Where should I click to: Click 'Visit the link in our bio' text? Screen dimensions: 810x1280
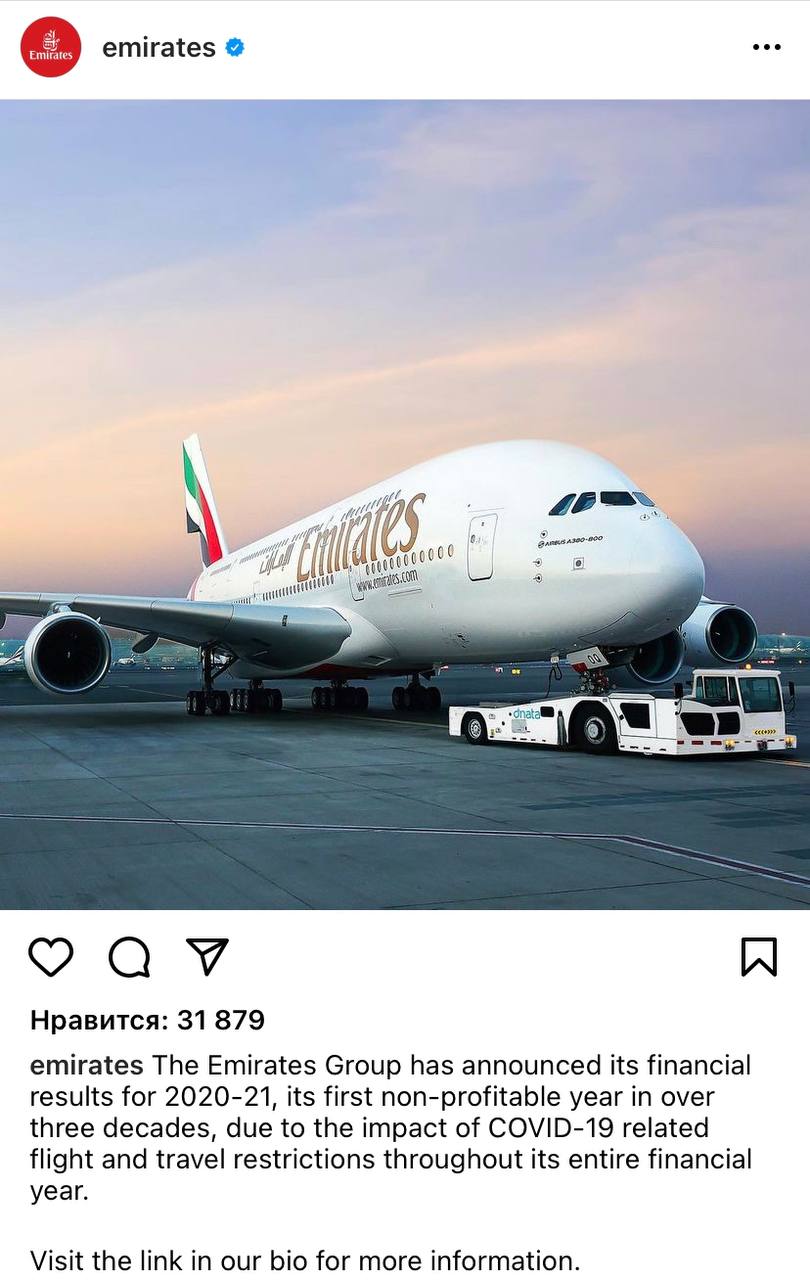pos(305,1260)
